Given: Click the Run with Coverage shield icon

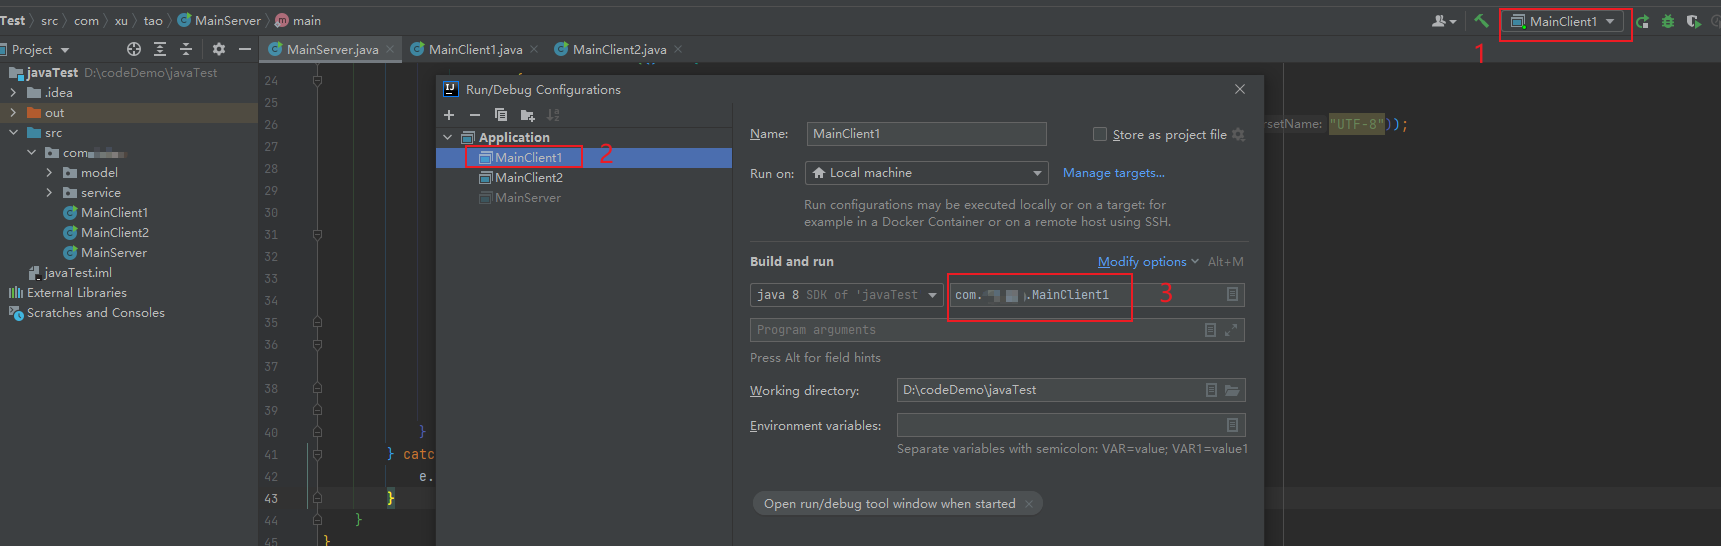Looking at the screenshot, I should 1693,21.
